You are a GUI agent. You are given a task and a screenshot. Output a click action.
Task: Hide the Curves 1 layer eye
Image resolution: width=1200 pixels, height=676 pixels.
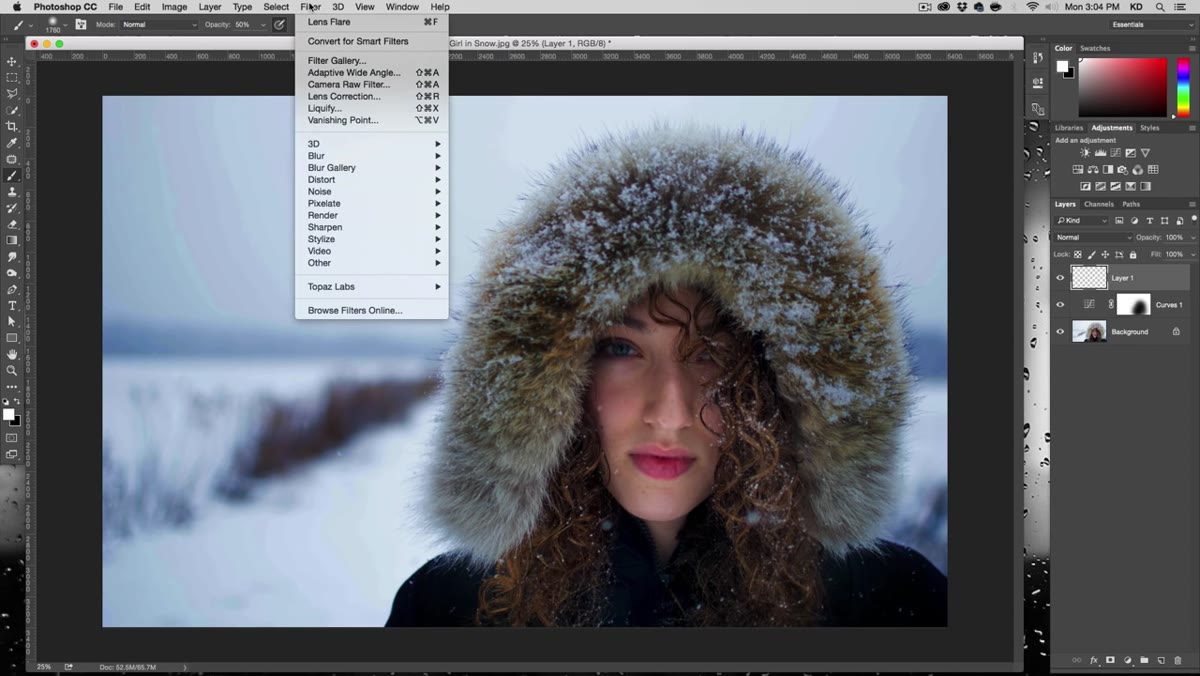(1060, 305)
